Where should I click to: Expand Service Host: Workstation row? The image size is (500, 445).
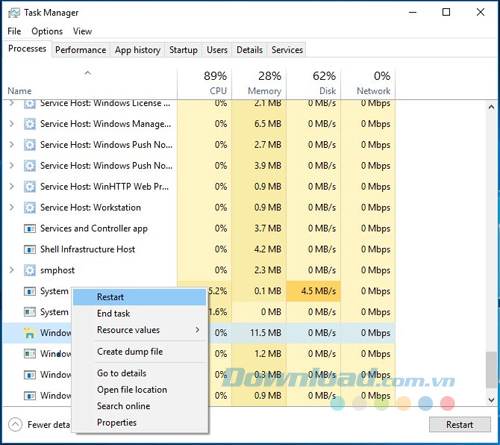pyautogui.click(x=12, y=207)
